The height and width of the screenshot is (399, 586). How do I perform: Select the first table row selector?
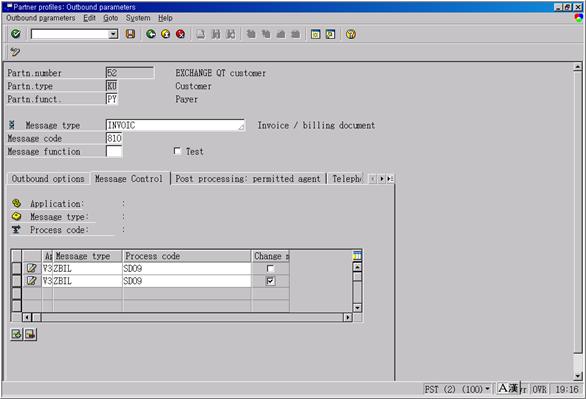tap(16, 268)
